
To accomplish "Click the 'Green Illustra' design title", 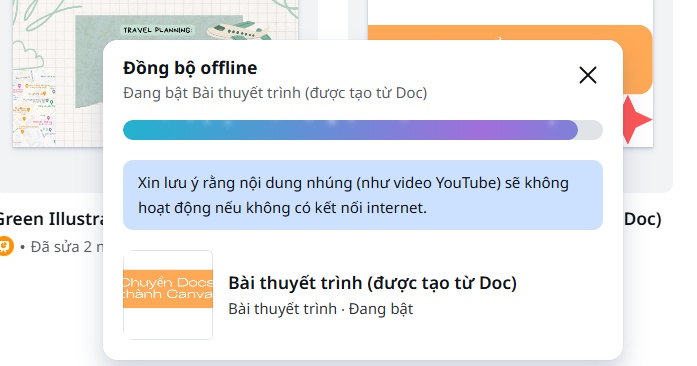I will (51, 219).
